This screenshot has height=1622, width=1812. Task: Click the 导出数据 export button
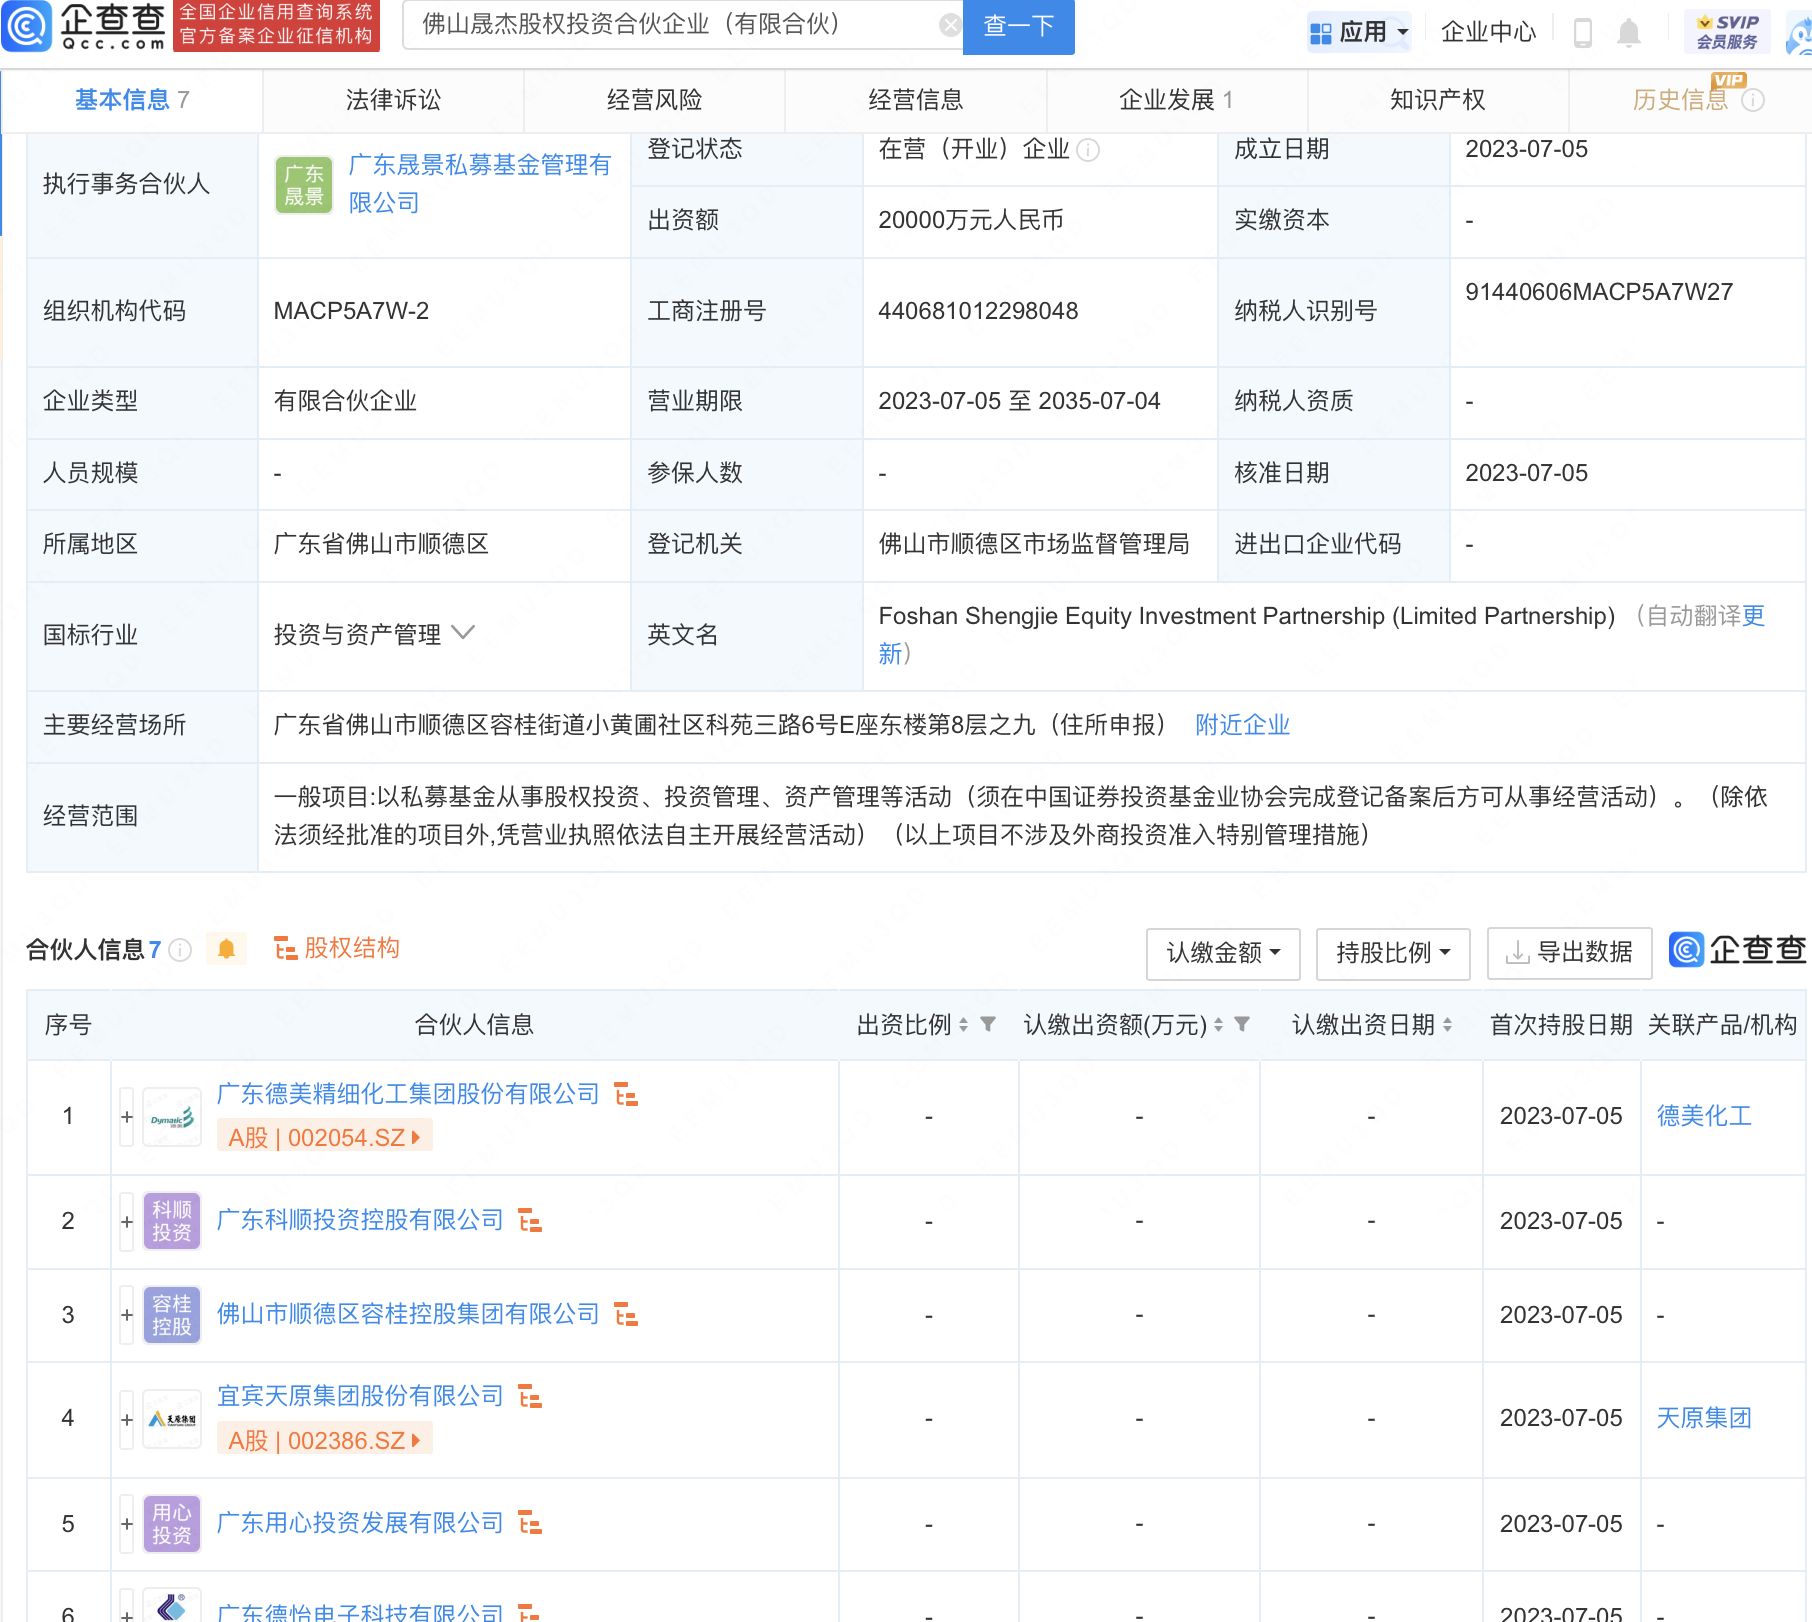tap(1569, 953)
